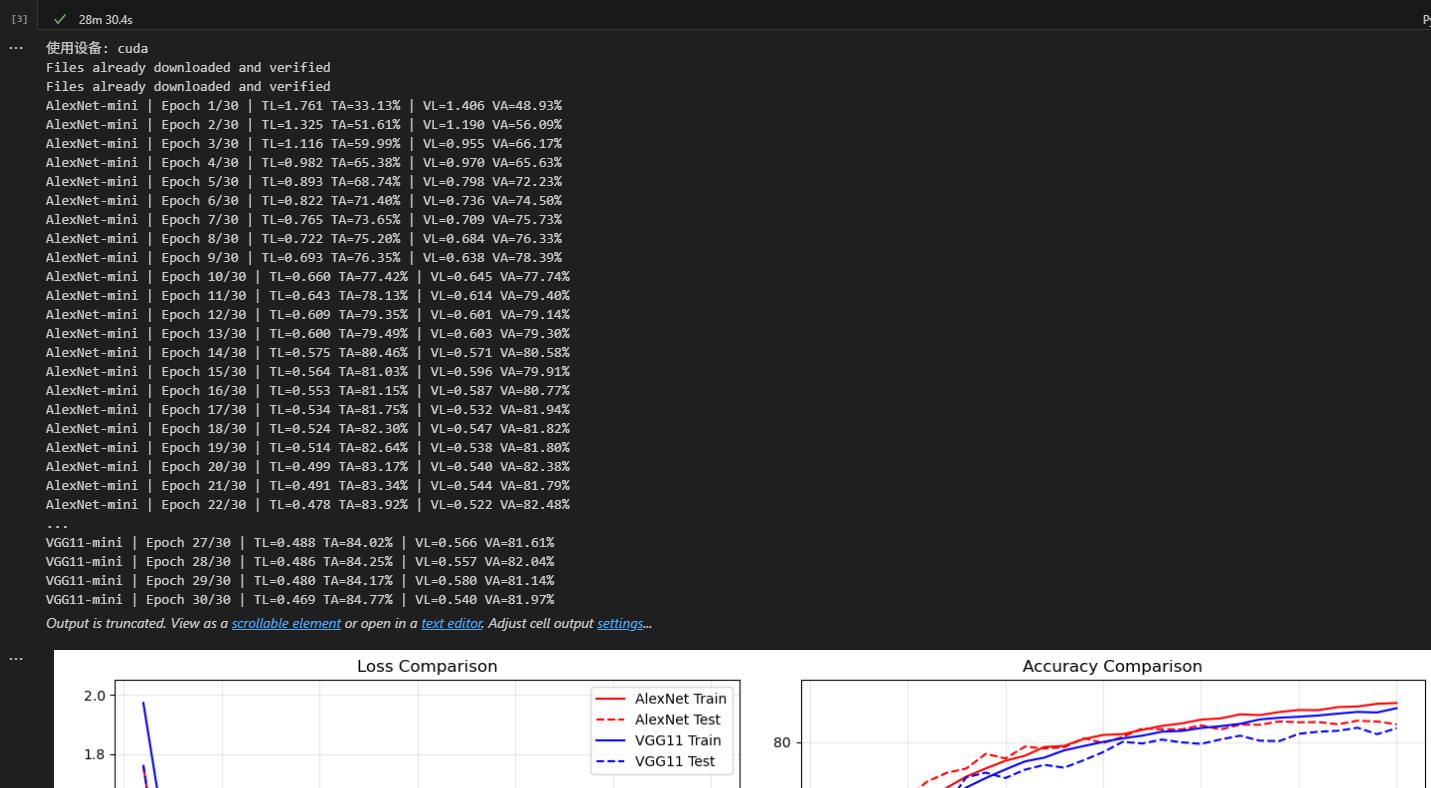Click AlexNet Test legend entry
The width and height of the screenshot is (1431, 788).
click(658, 720)
